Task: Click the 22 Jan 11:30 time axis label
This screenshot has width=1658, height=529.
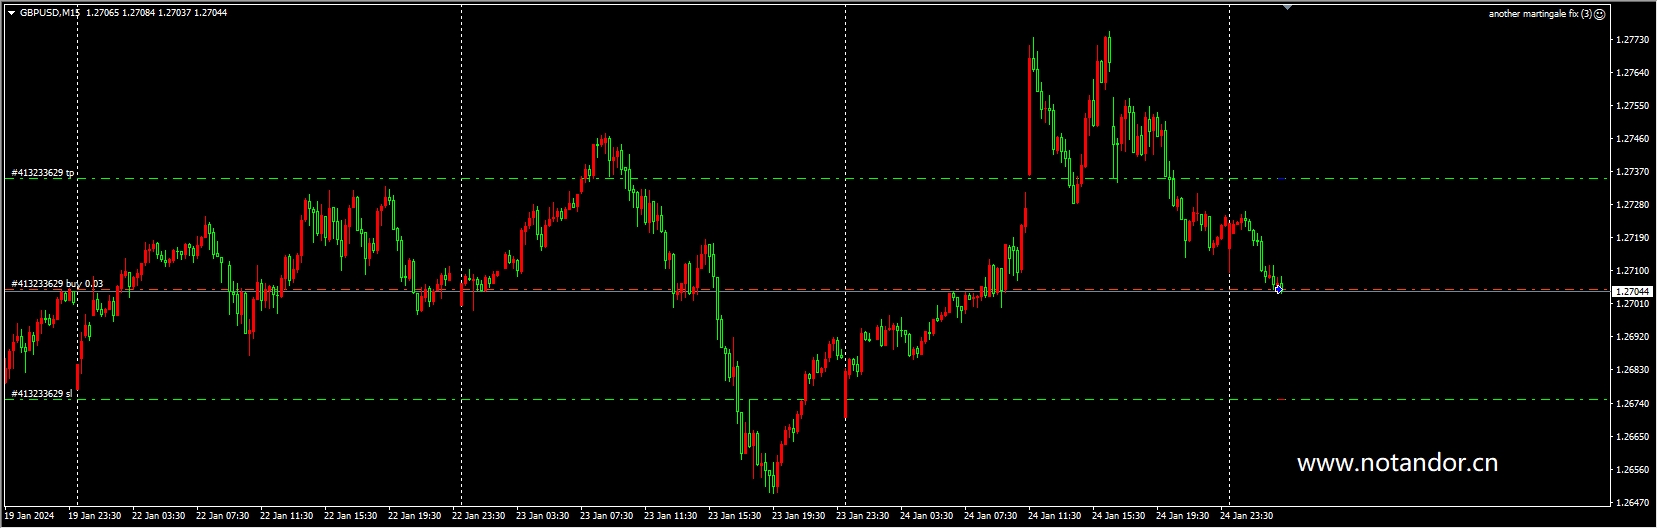Action: coord(287,517)
